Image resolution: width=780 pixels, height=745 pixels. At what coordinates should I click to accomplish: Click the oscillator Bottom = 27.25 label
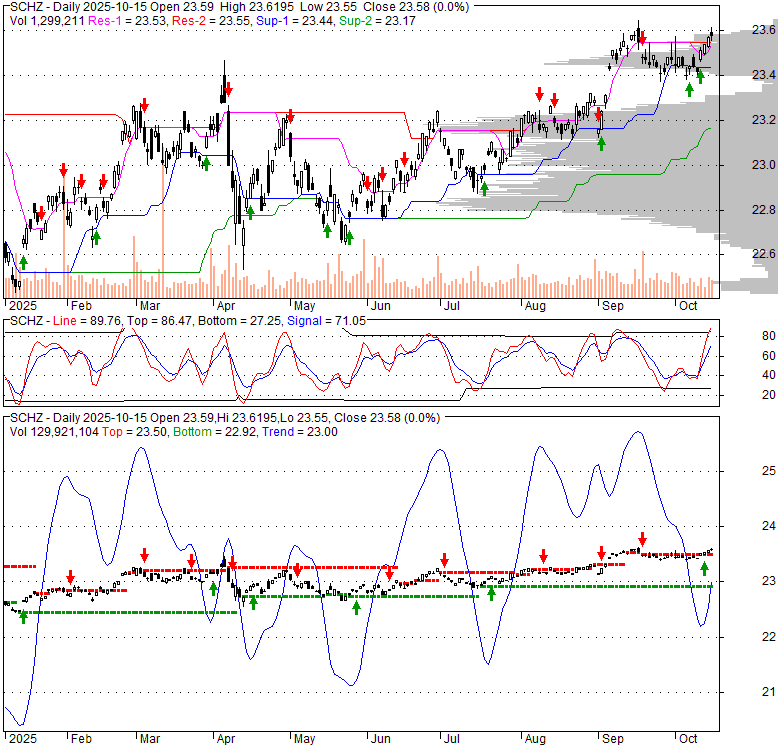coord(239,321)
